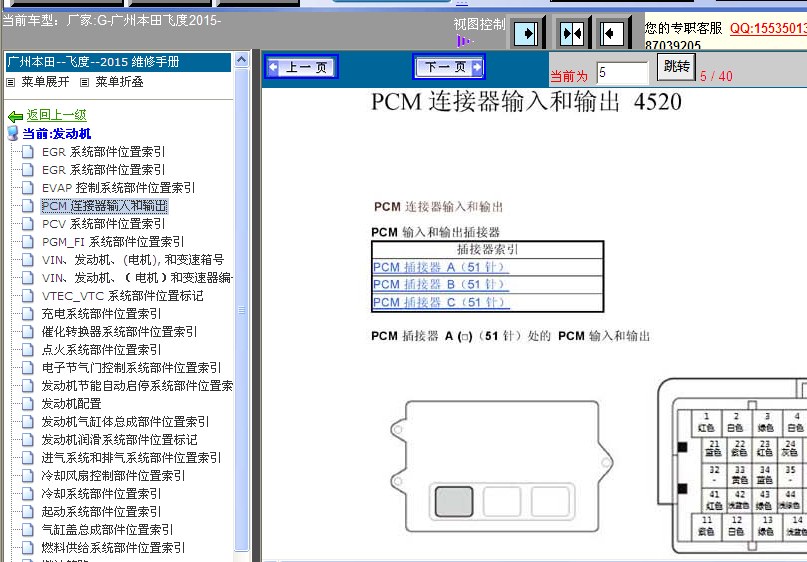
Task: Open PGM_FI 系统部件位置索引
Action: pyautogui.click(x=113, y=242)
